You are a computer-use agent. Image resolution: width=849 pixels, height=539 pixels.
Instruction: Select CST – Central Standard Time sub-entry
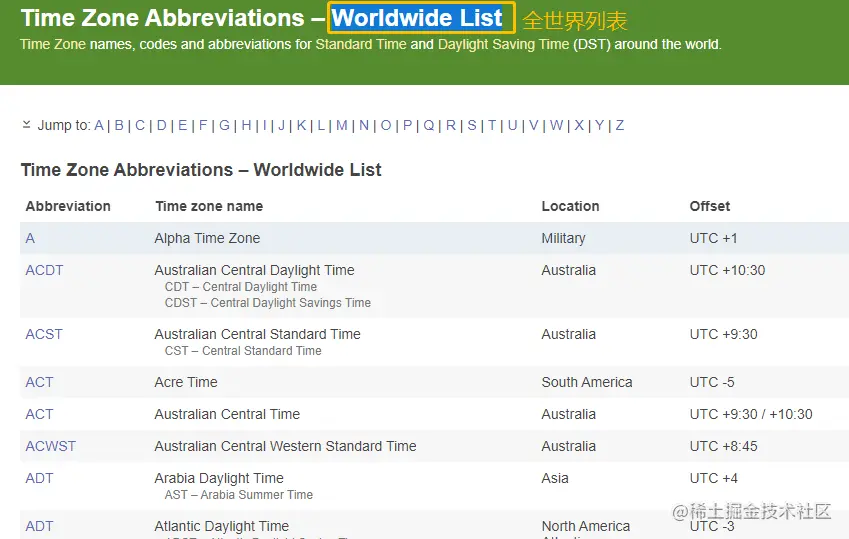[x=243, y=351]
